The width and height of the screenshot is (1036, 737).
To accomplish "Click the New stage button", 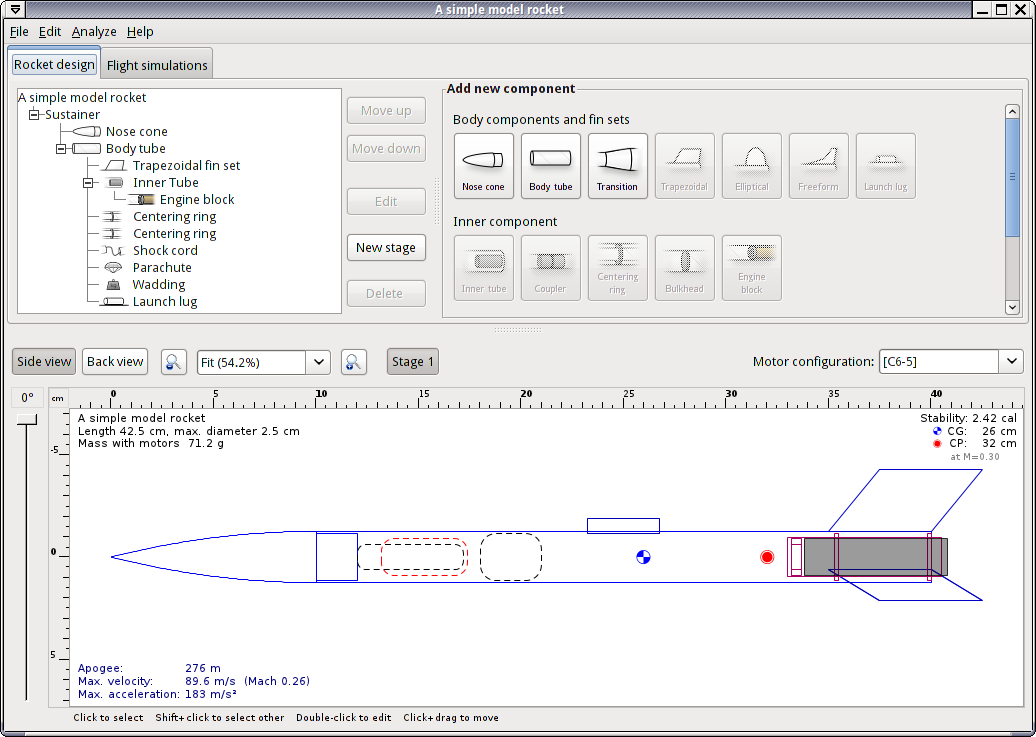I will [x=386, y=248].
